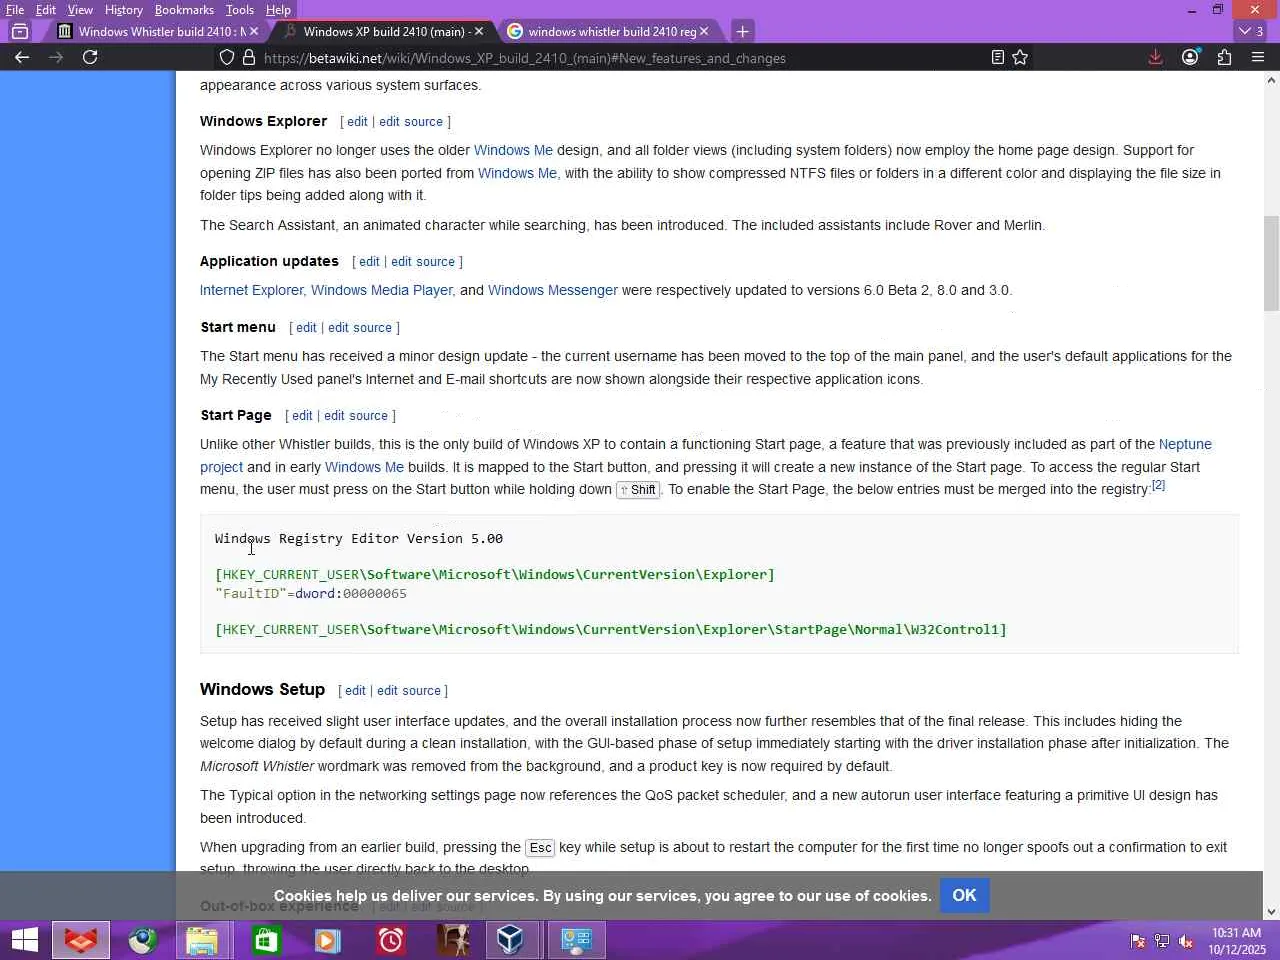The height and width of the screenshot is (960, 1280).
Task: Edit source of the Application updates section
Action: point(423,262)
